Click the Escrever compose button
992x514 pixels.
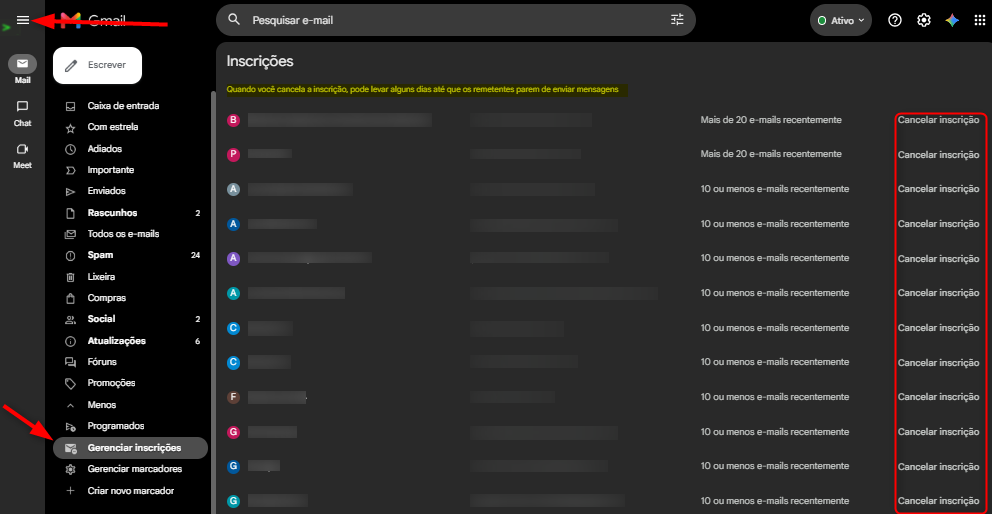[x=97, y=65]
